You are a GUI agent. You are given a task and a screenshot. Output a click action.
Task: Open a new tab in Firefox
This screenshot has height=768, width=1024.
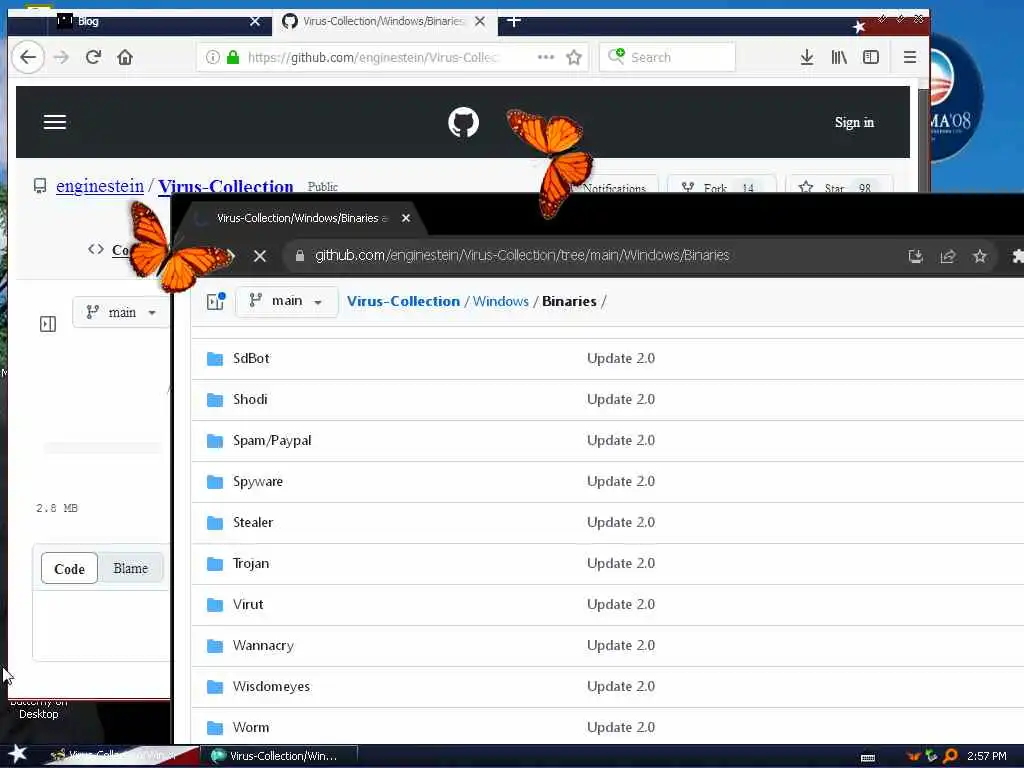tap(514, 21)
